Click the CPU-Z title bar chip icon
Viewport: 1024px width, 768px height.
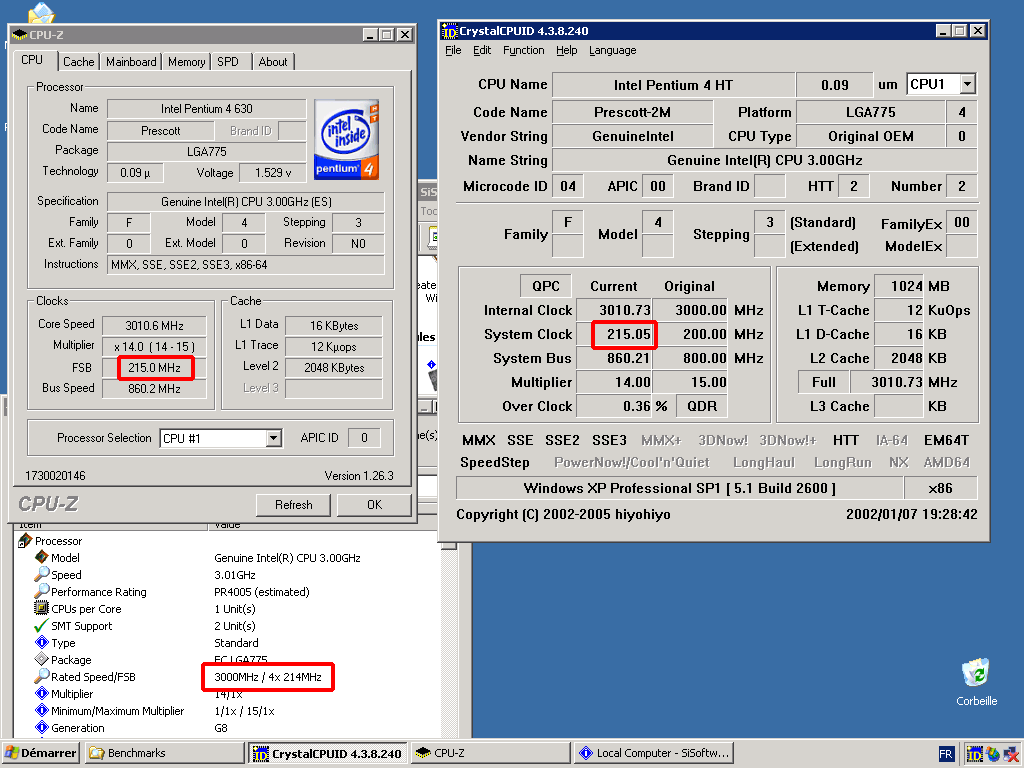[20, 35]
